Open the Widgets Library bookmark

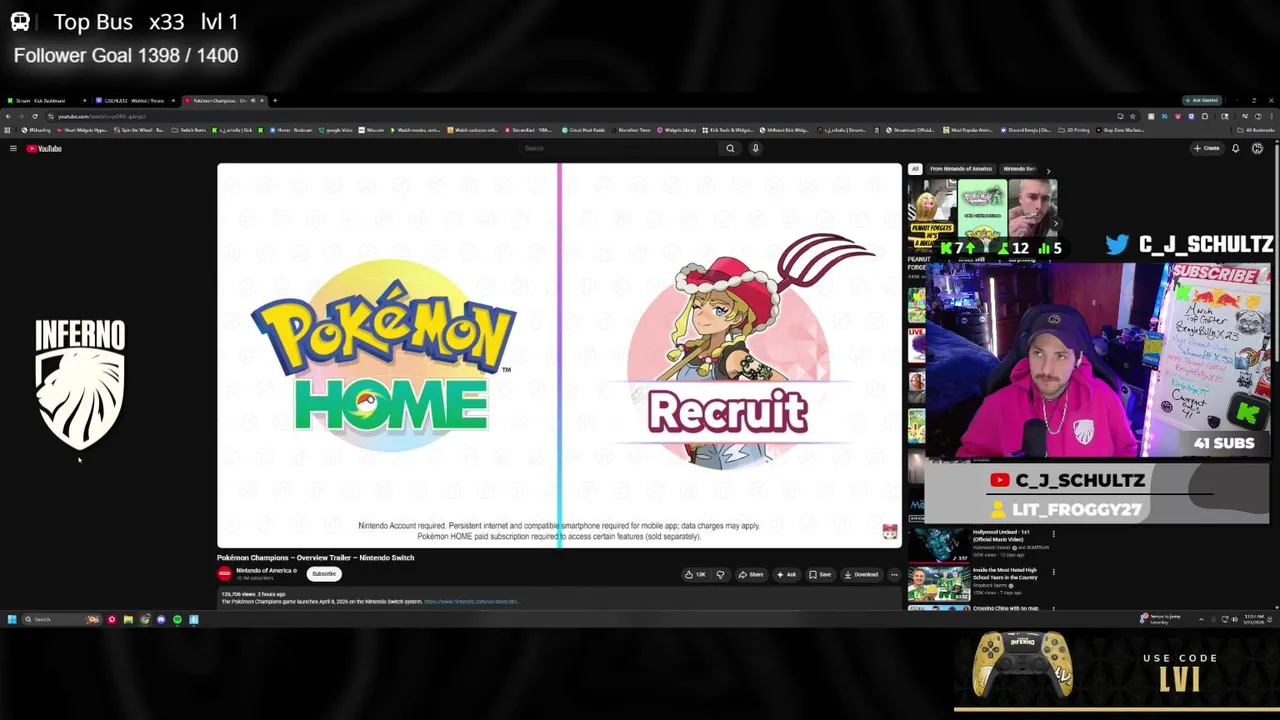[676, 130]
